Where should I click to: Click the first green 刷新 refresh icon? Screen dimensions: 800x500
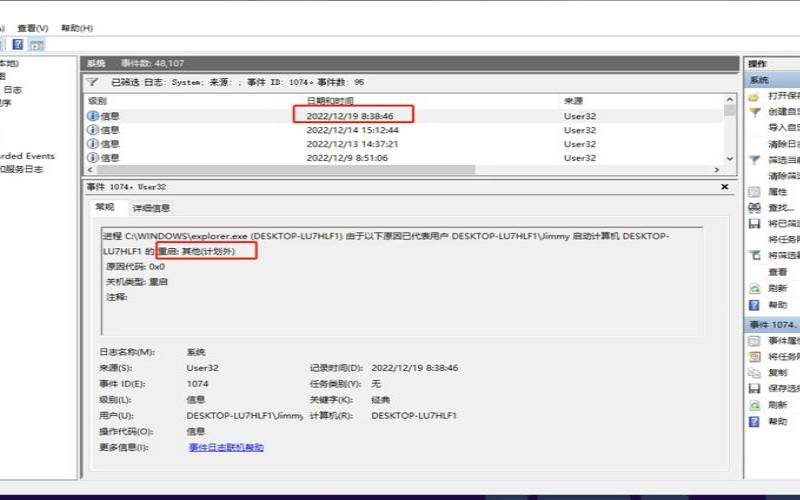[x=755, y=288]
